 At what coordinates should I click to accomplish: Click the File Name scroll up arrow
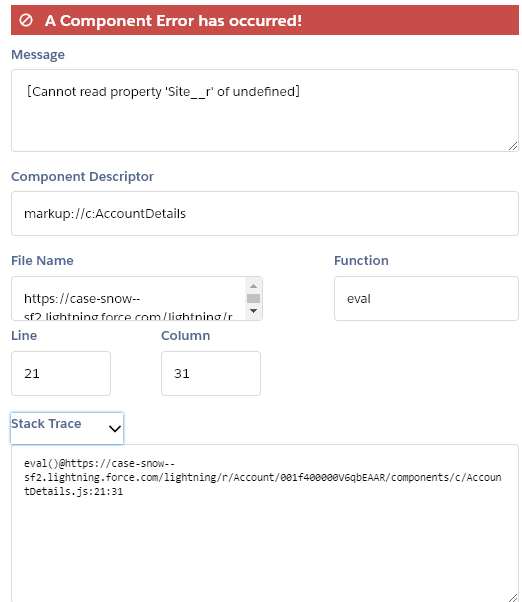click(x=253, y=286)
